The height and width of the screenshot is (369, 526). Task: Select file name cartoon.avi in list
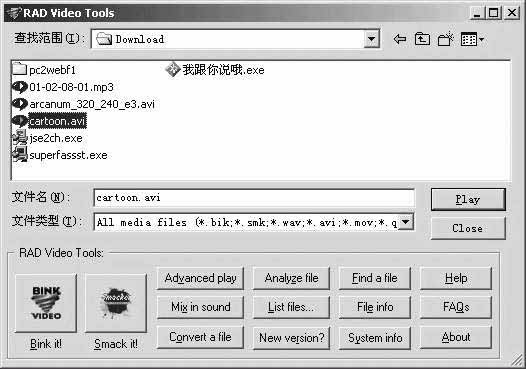(57, 121)
